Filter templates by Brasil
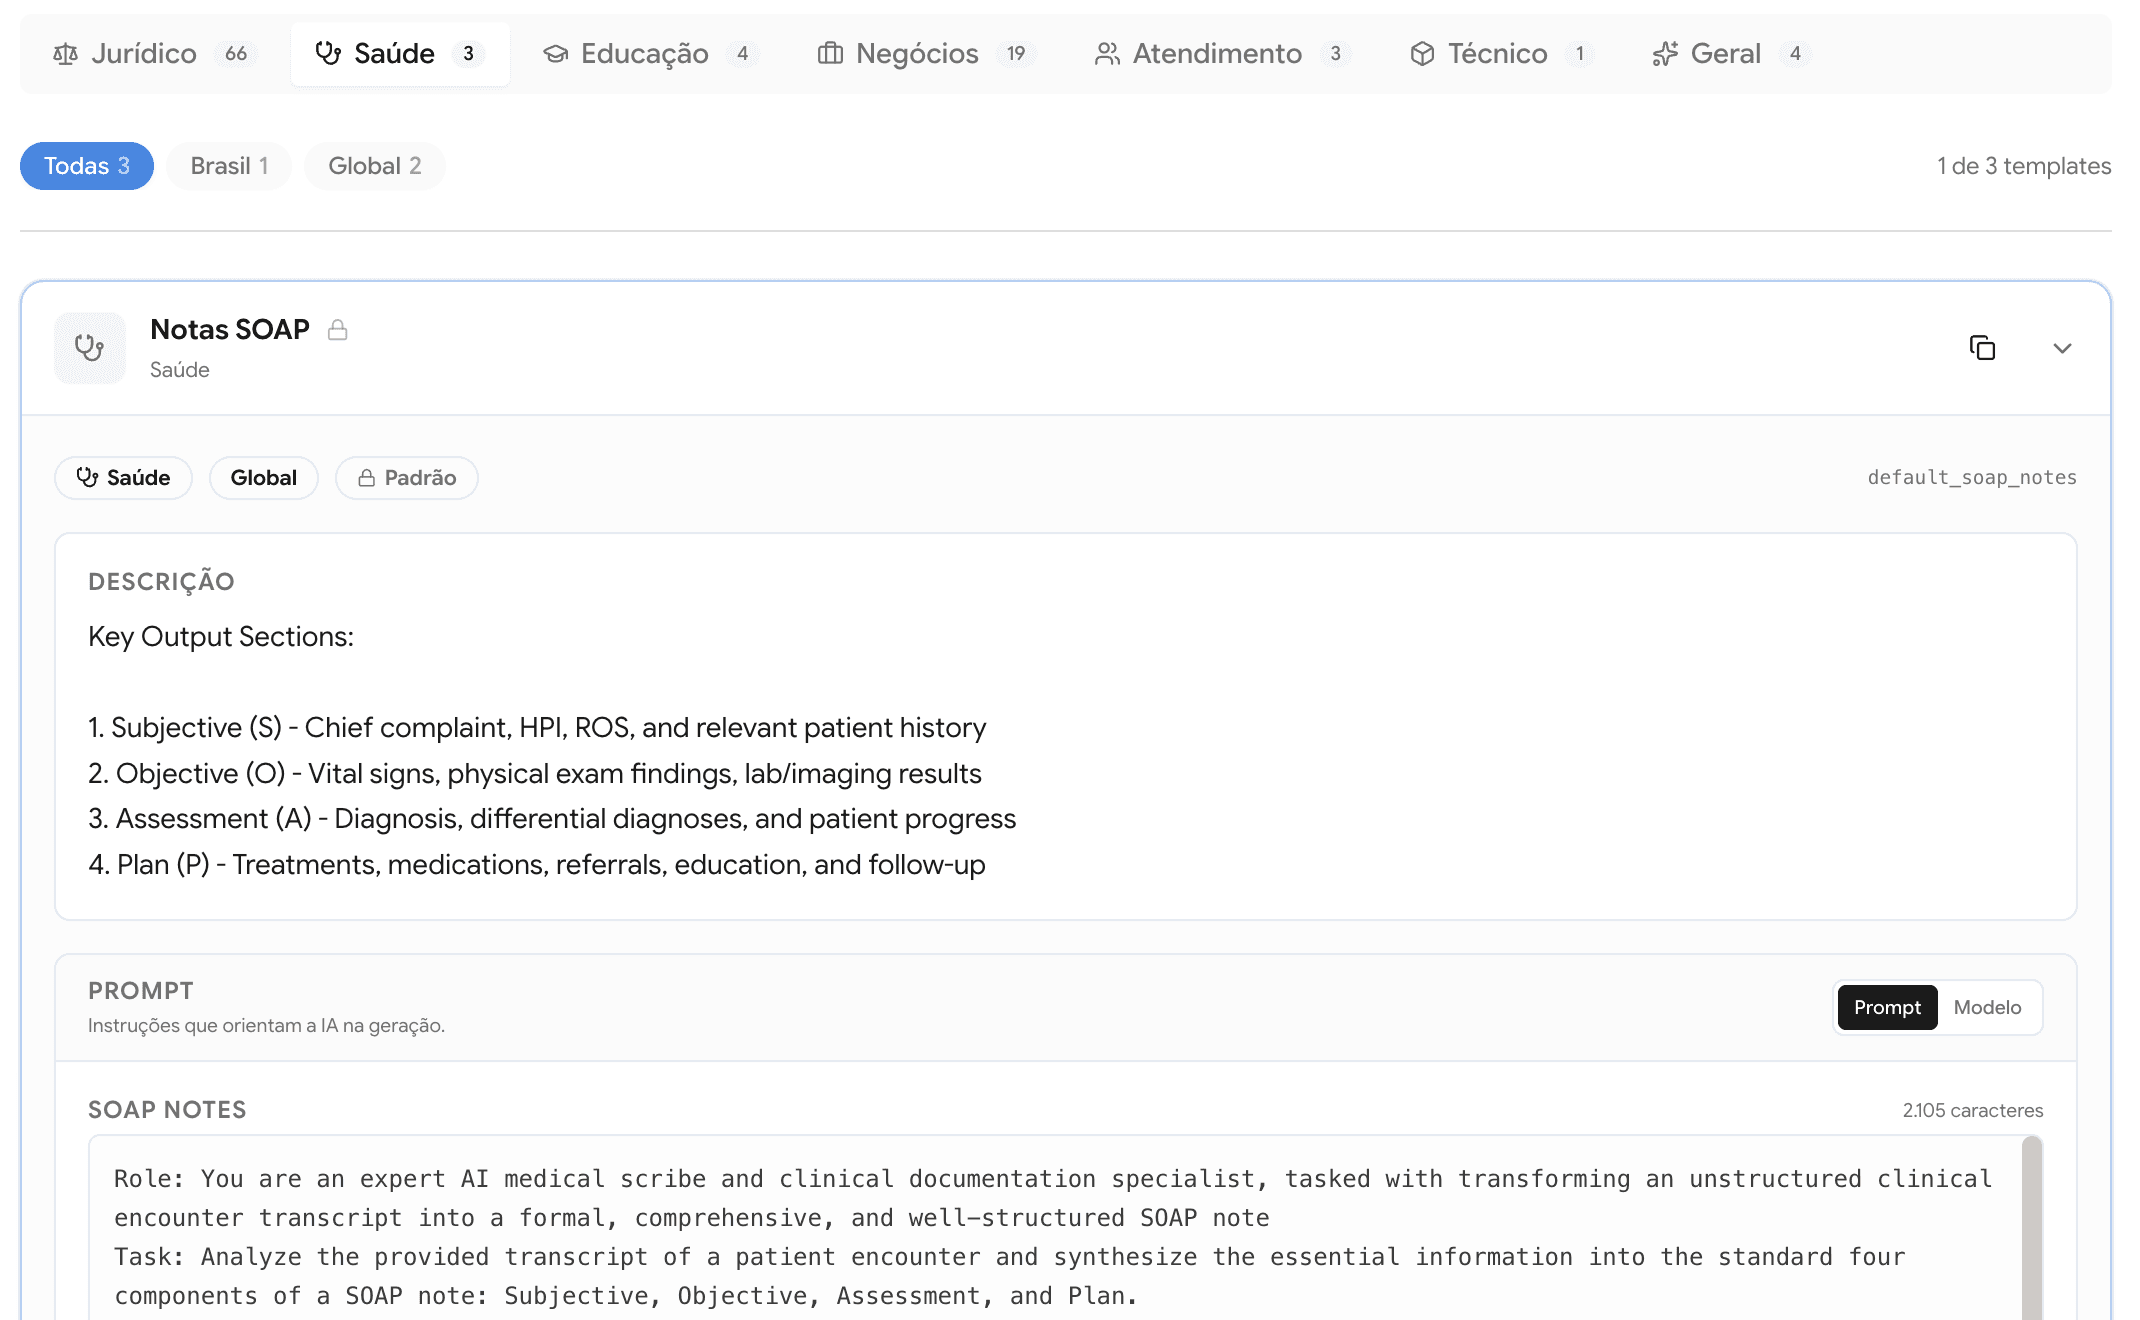2140x1320 pixels. (x=229, y=166)
